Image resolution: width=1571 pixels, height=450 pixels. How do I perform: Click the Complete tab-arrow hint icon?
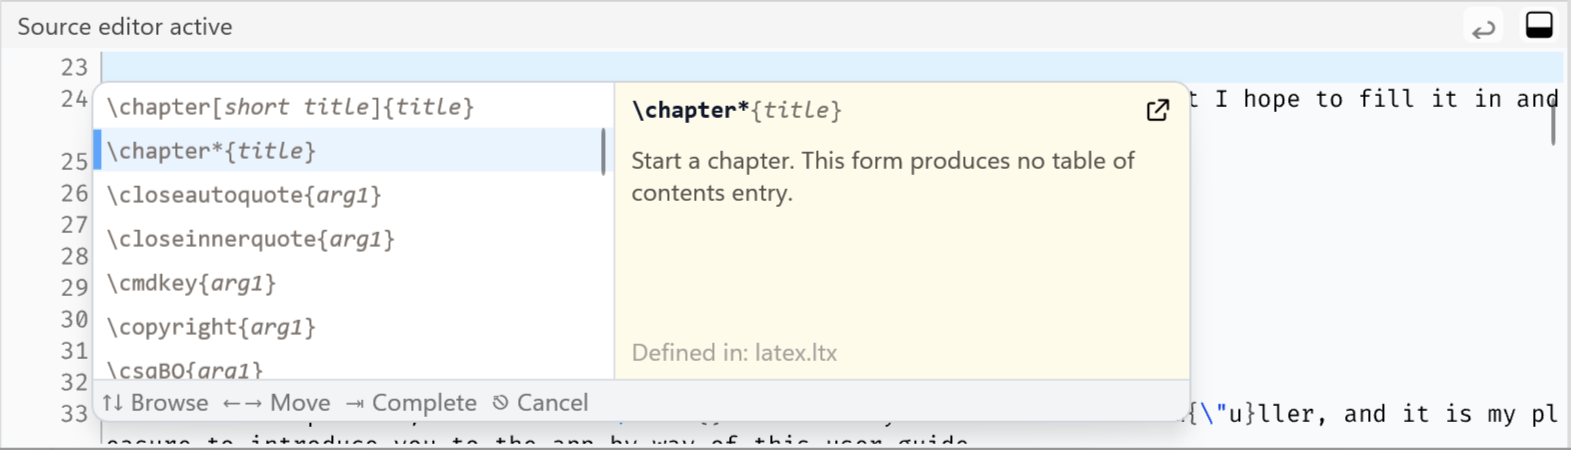pos(355,403)
